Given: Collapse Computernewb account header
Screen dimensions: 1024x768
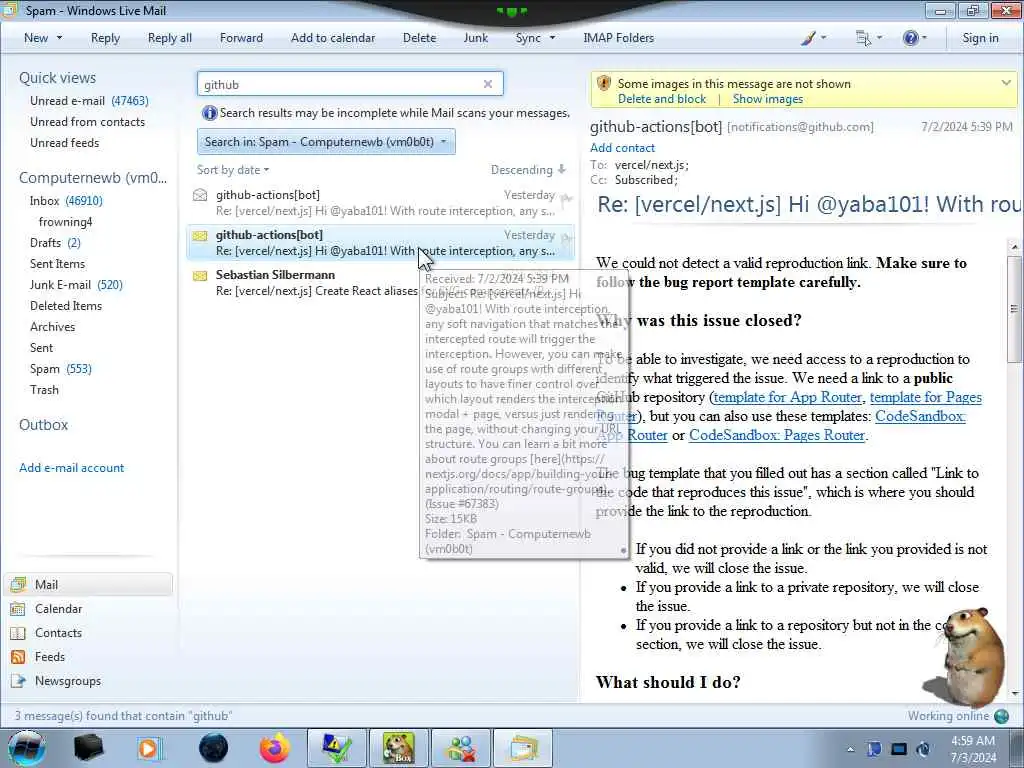Looking at the screenshot, I should tap(93, 178).
